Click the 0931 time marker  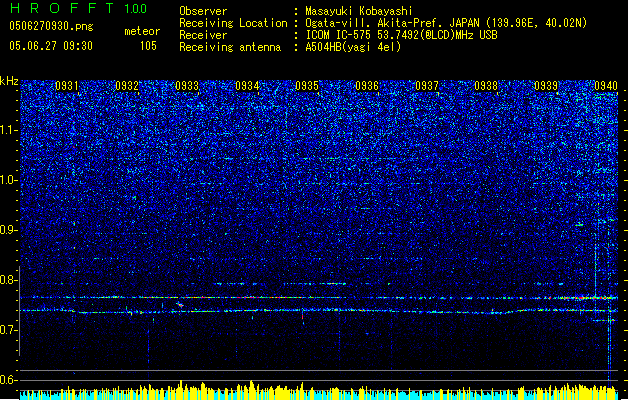[67, 86]
